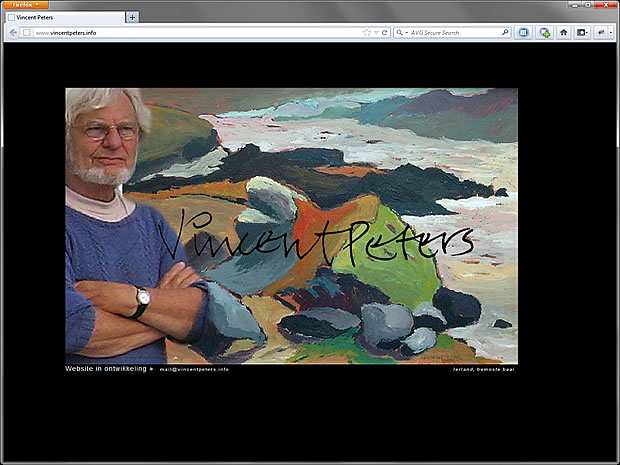Open the bookmarks menu toolbar button
The width and height of the screenshot is (620, 465).
[x=582, y=33]
